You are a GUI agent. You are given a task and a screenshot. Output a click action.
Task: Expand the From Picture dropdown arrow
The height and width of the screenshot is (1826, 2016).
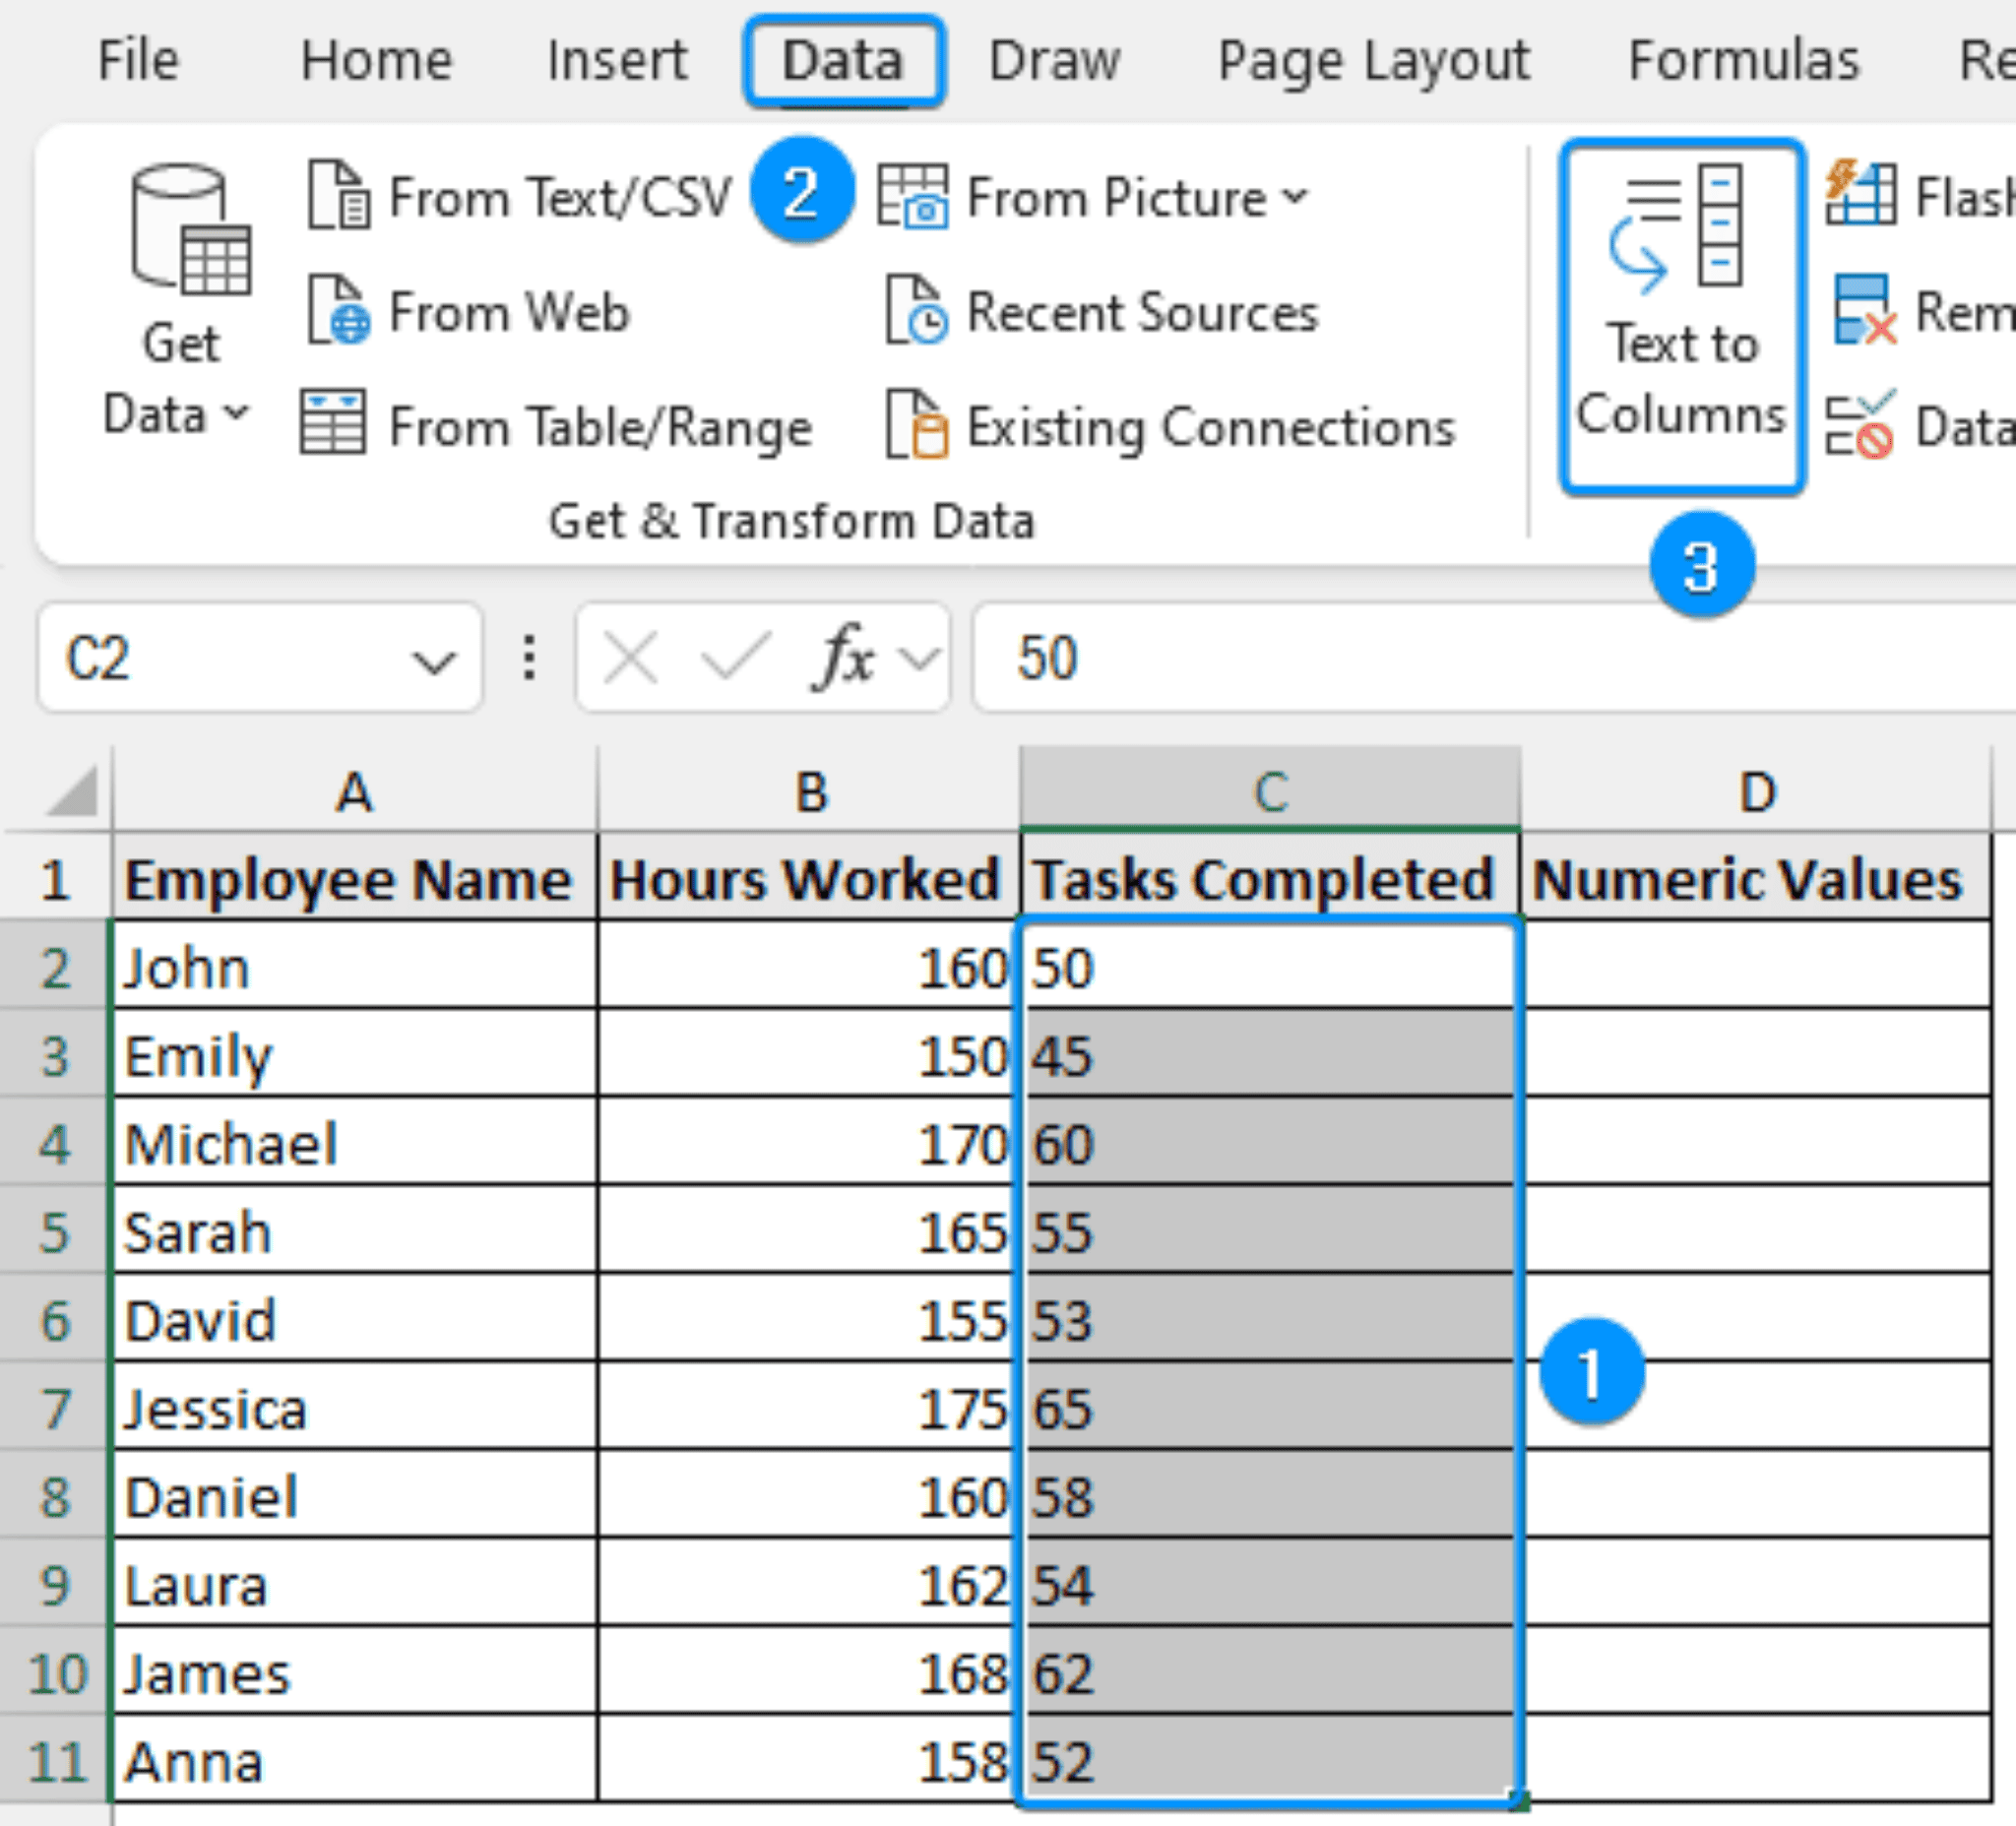[x=1295, y=195]
